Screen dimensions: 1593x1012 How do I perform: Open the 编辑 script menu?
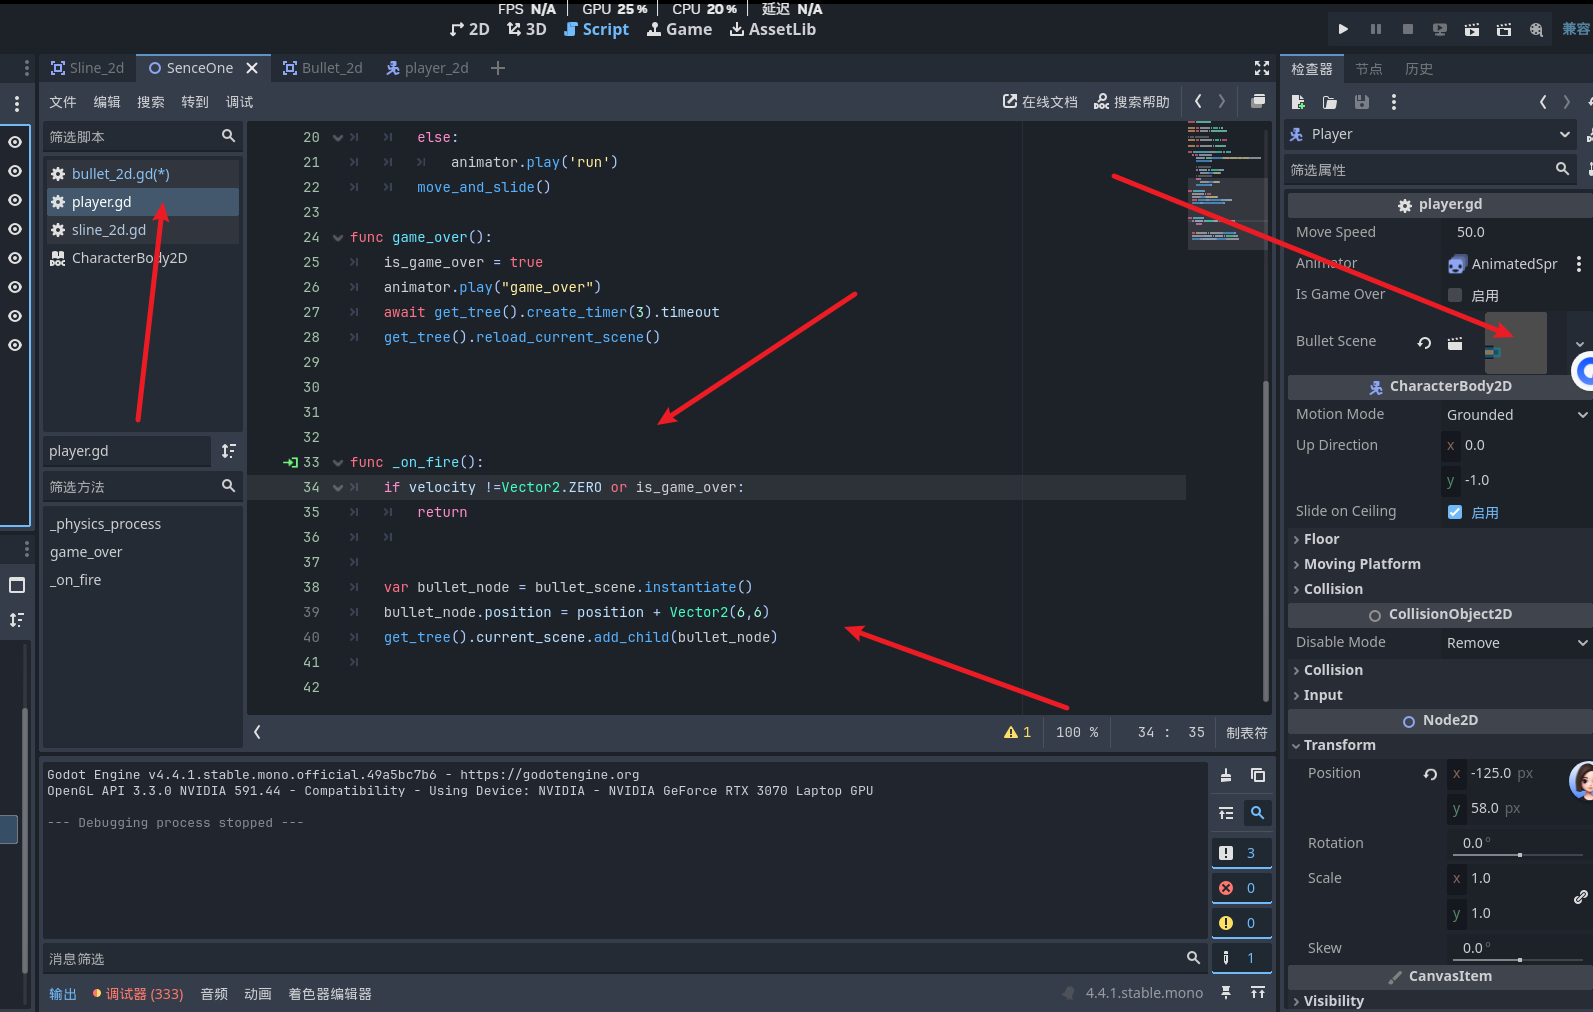pos(107,102)
